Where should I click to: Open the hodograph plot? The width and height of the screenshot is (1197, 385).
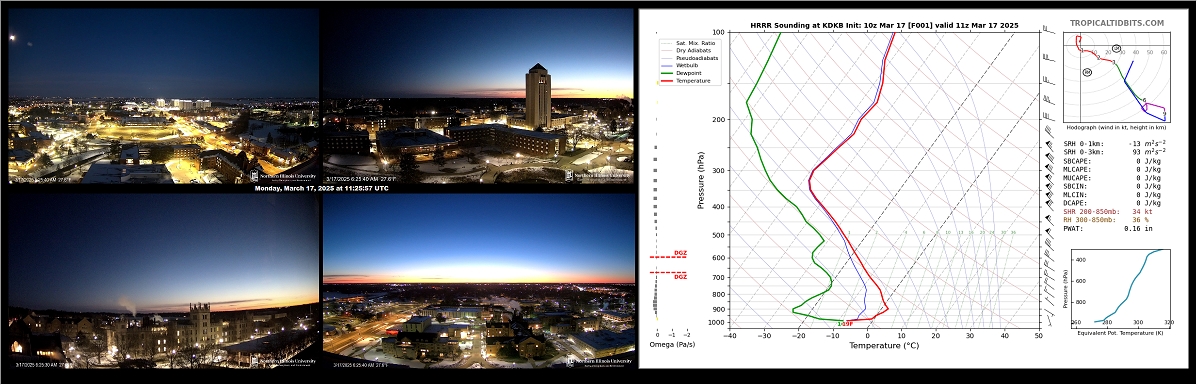click(x=1116, y=77)
